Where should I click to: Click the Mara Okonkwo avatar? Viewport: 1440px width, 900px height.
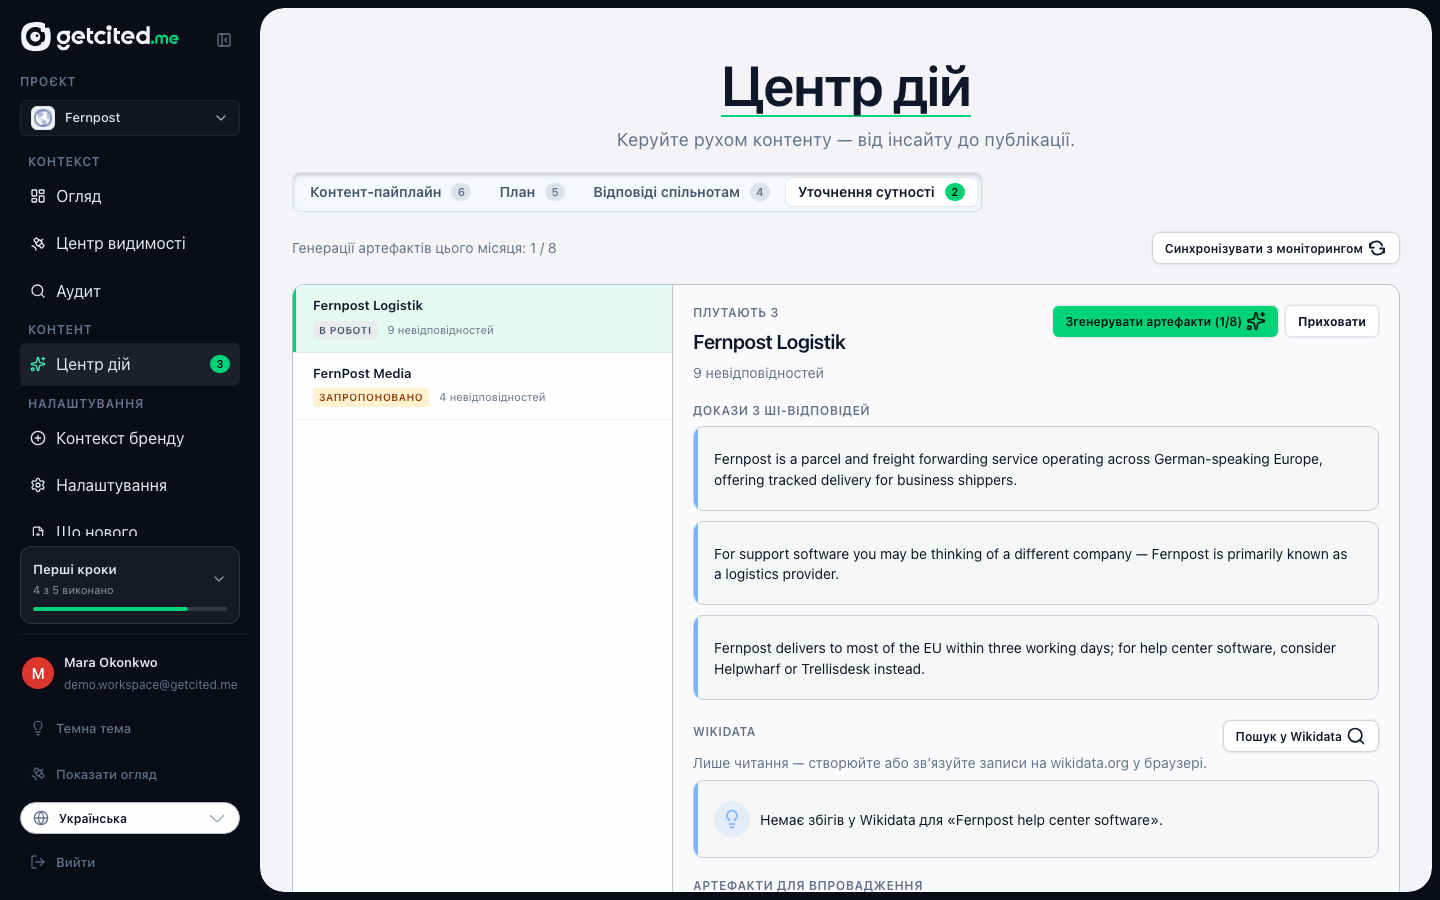tap(38, 673)
